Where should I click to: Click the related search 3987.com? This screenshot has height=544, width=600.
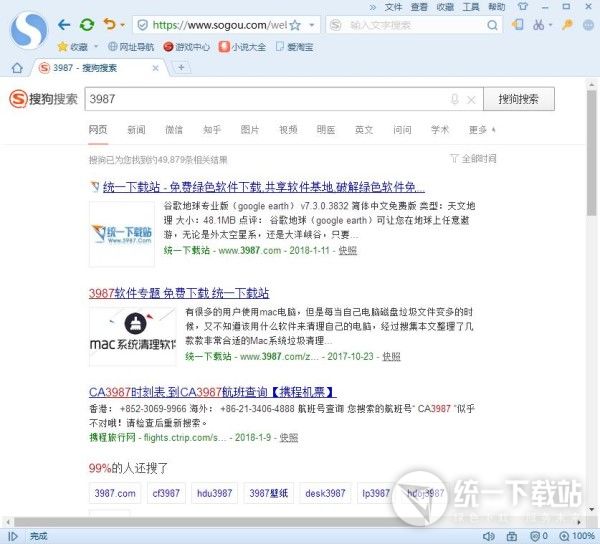point(115,493)
